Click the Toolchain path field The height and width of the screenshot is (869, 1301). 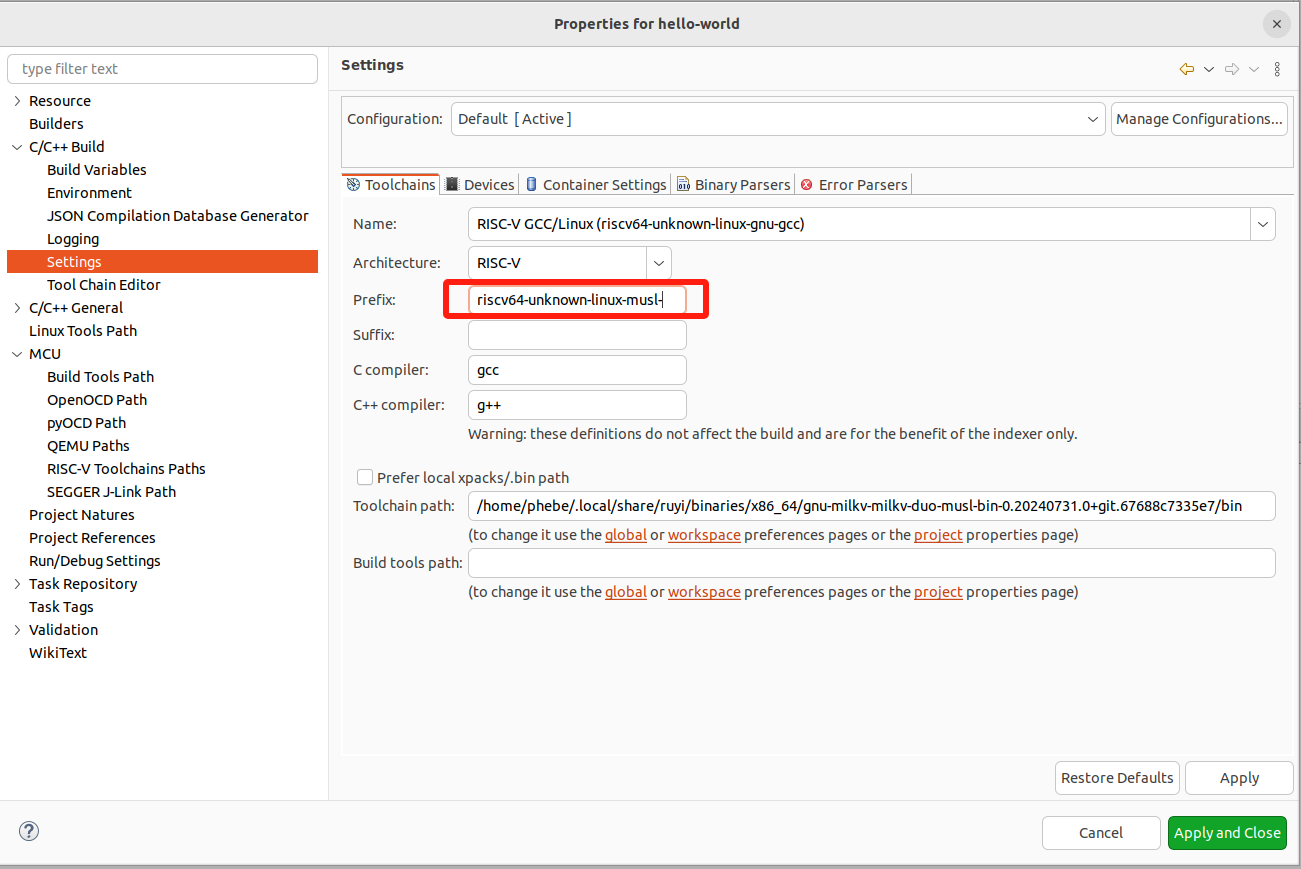coord(872,506)
